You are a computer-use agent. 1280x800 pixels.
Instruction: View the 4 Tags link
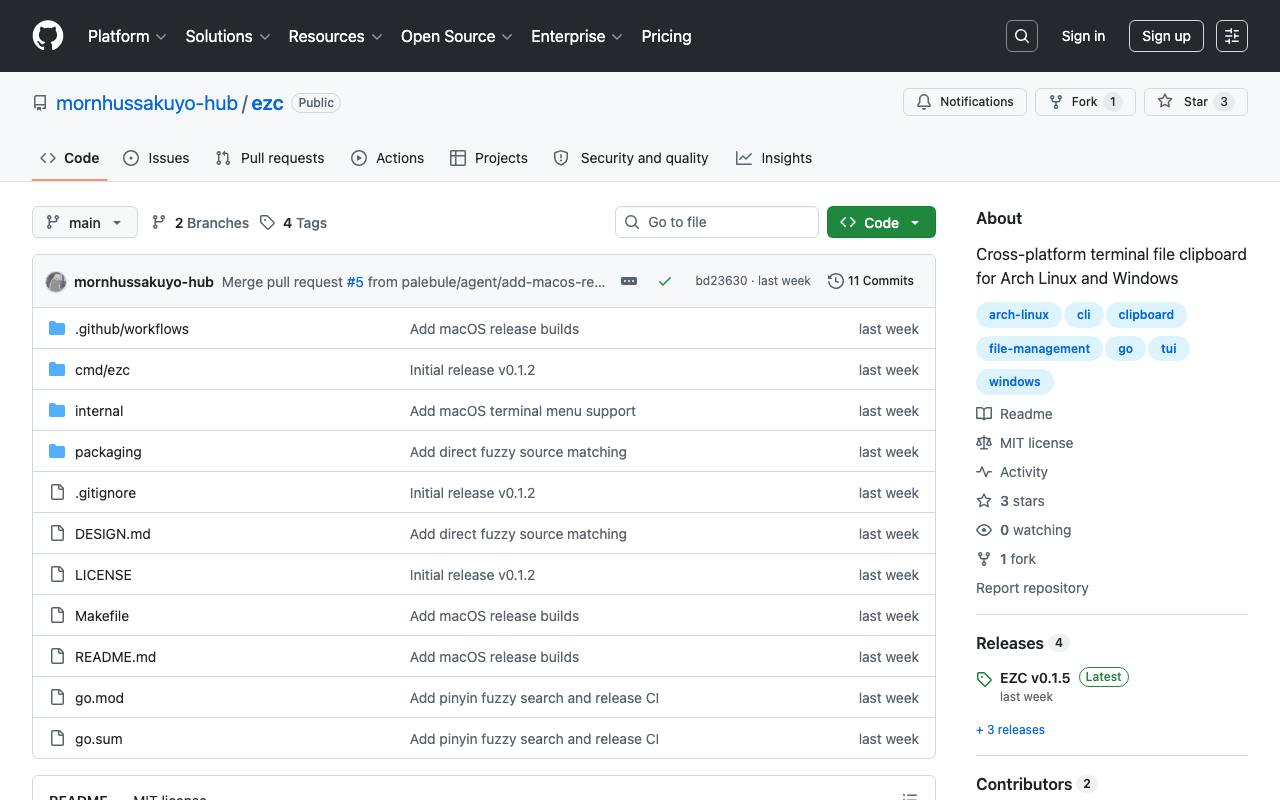(x=293, y=223)
